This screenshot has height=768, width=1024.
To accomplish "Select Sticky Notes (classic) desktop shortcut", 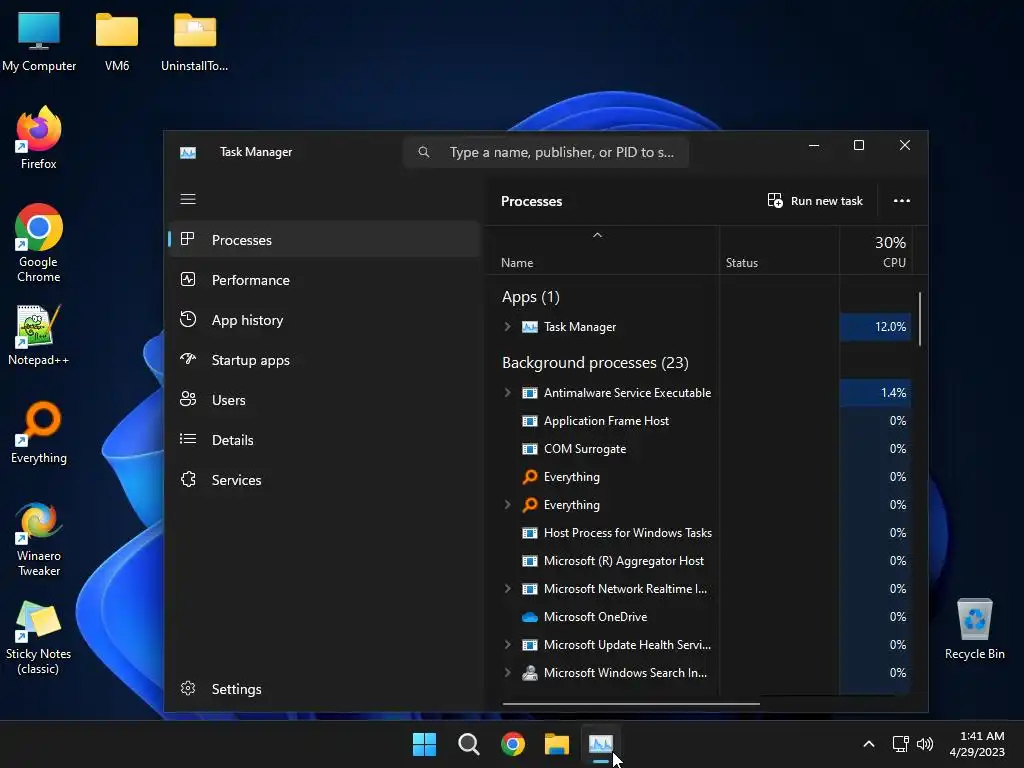I will click(x=39, y=637).
